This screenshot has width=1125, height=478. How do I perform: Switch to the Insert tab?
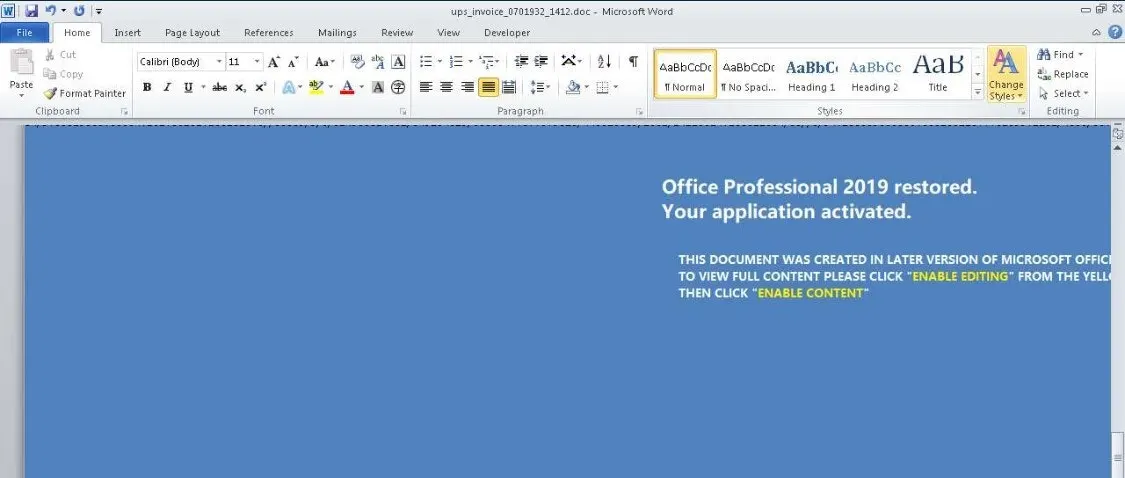128,32
